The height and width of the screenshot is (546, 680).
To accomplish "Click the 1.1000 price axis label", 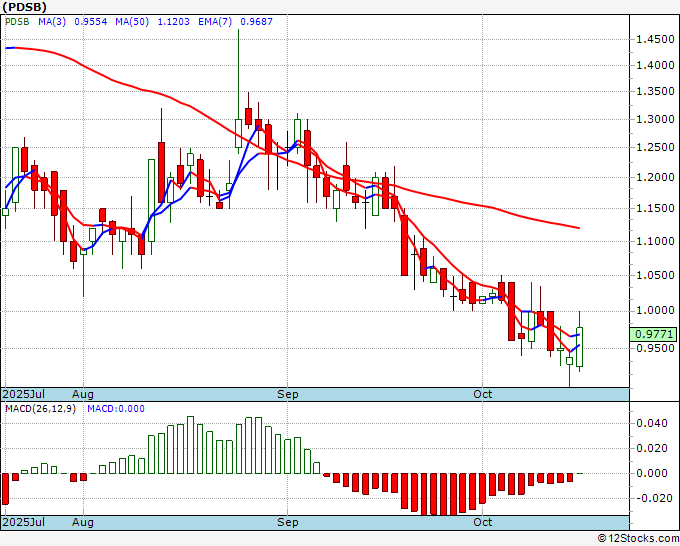I will click(x=655, y=241).
